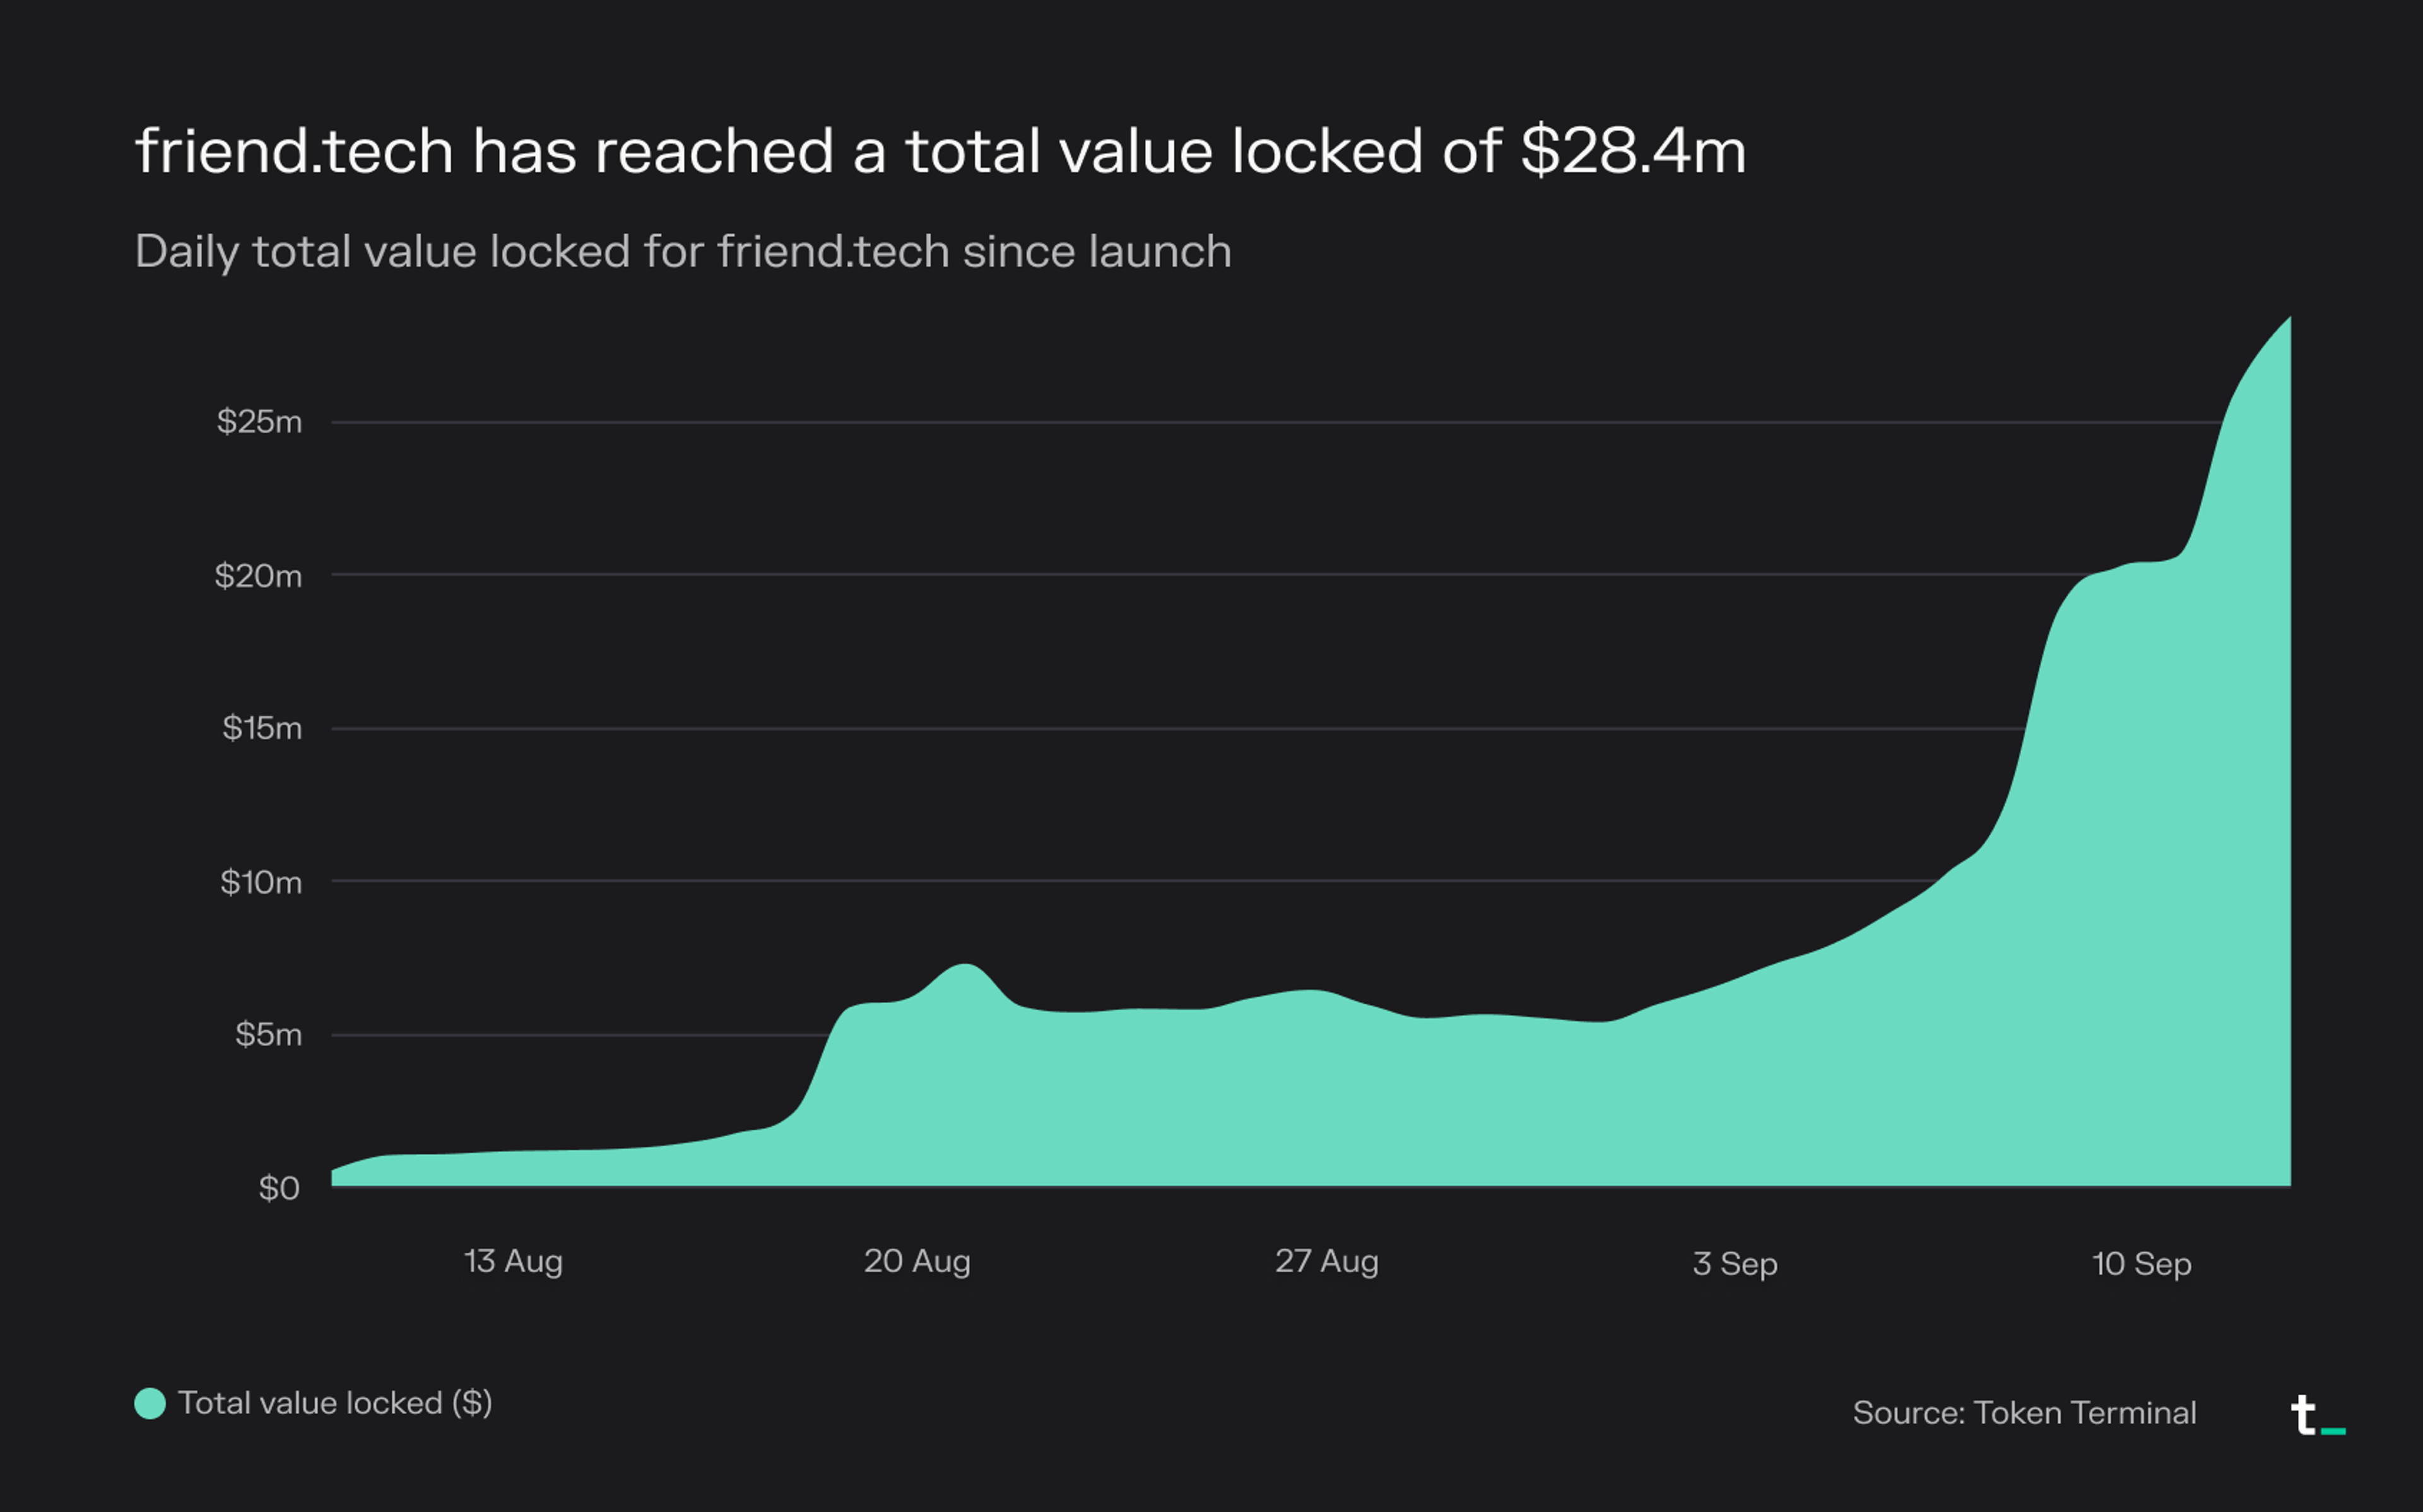
Task: Click the $20m y-axis label
Action: 258,576
